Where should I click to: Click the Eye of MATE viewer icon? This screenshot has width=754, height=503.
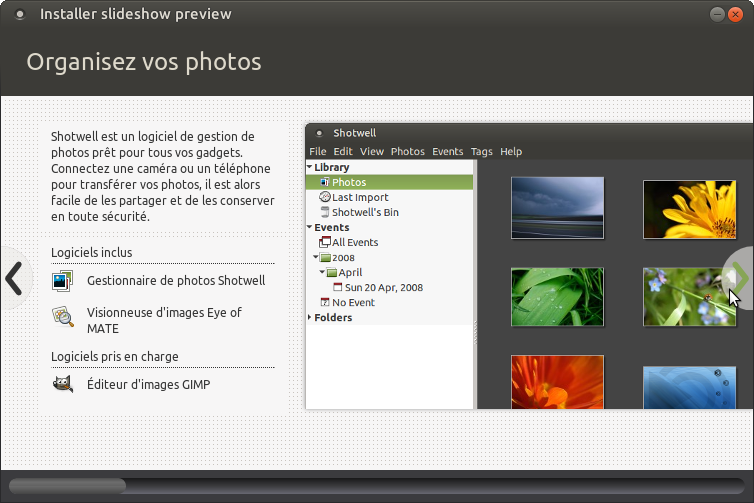pos(63,316)
